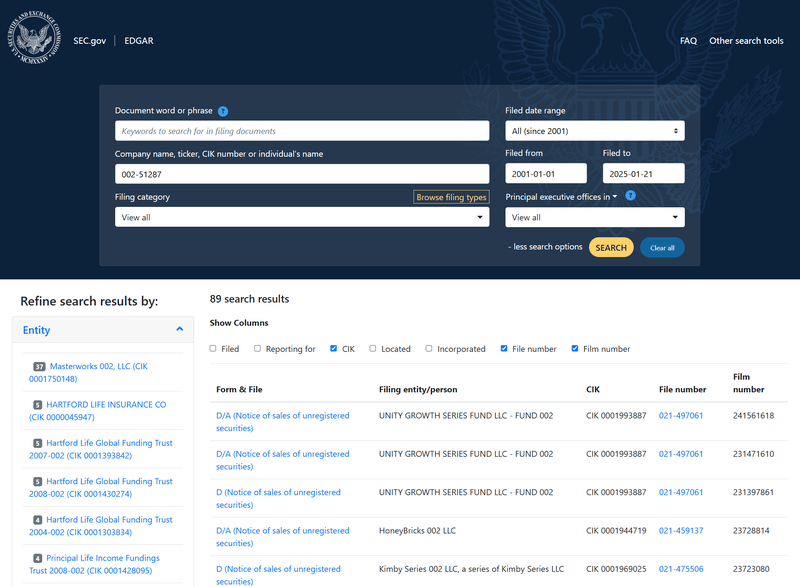Filter by Hartford Life Global Funding Trust 2008-002

click(x=101, y=487)
